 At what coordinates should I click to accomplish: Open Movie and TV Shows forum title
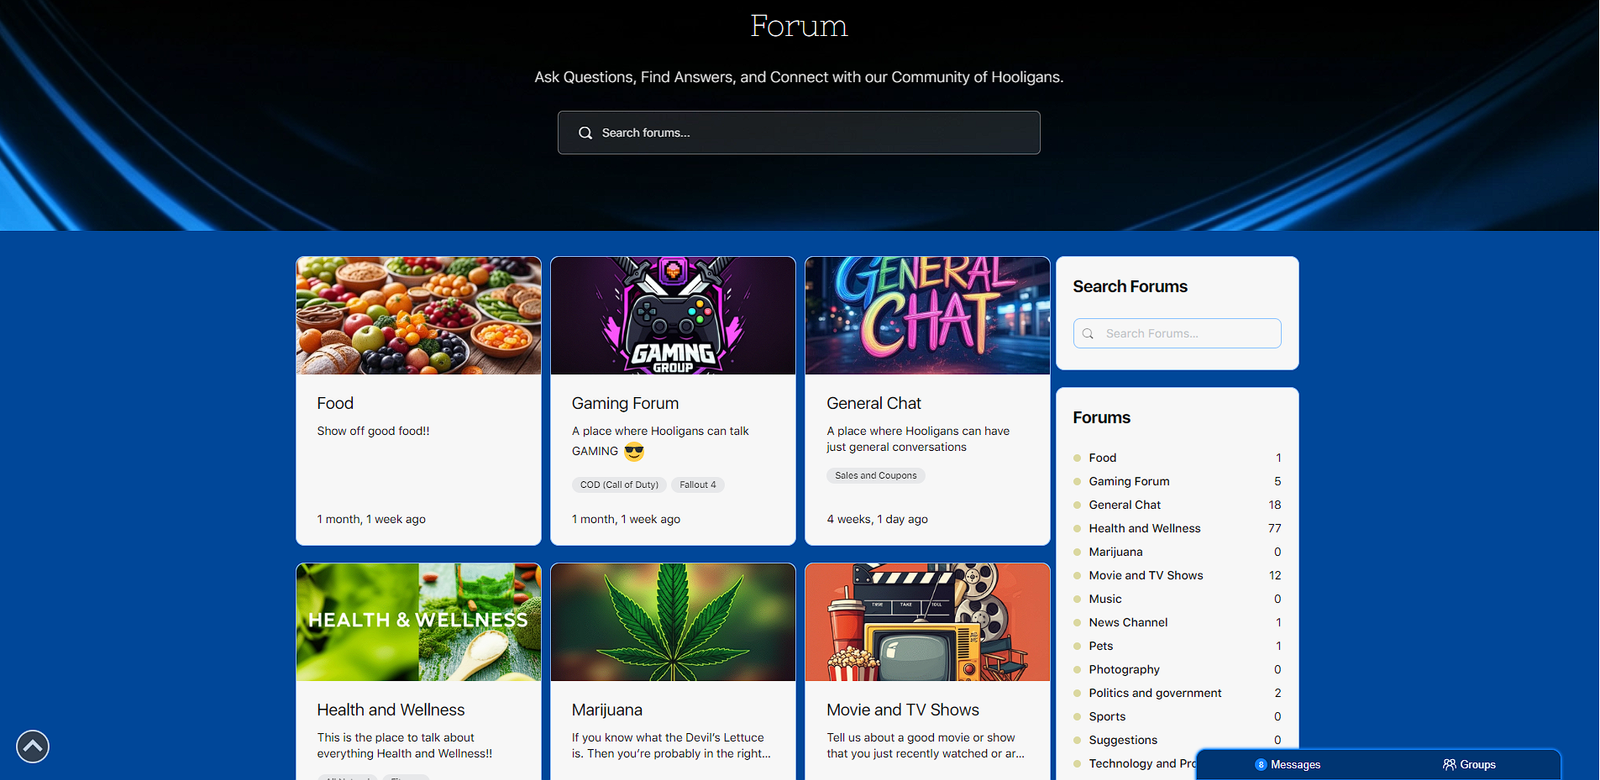[902, 710]
